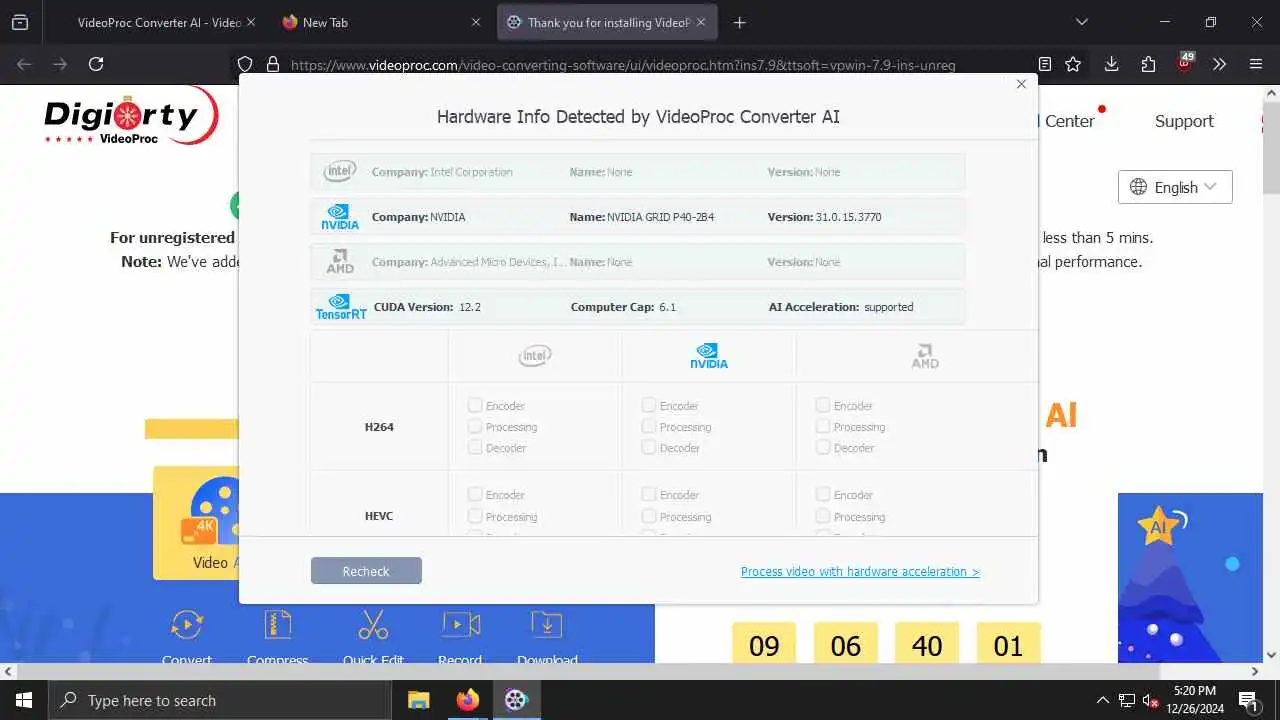Click driver version 31.0.15.3770 text
1280x720 pixels.
coord(848,217)
